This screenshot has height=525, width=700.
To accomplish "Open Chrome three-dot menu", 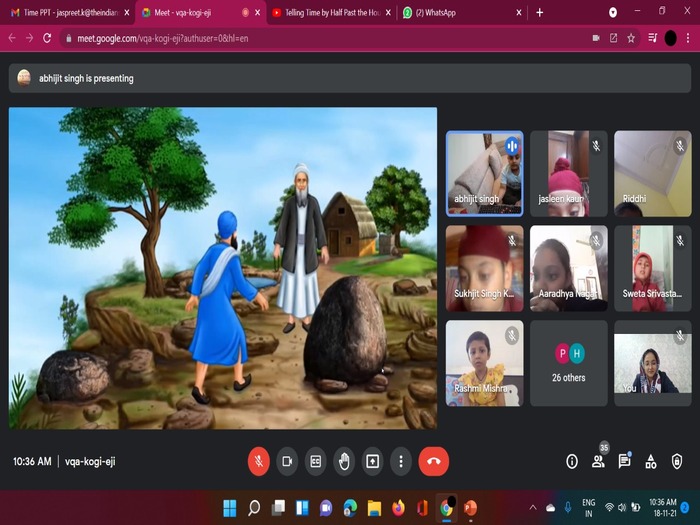I will coord(688,38).
